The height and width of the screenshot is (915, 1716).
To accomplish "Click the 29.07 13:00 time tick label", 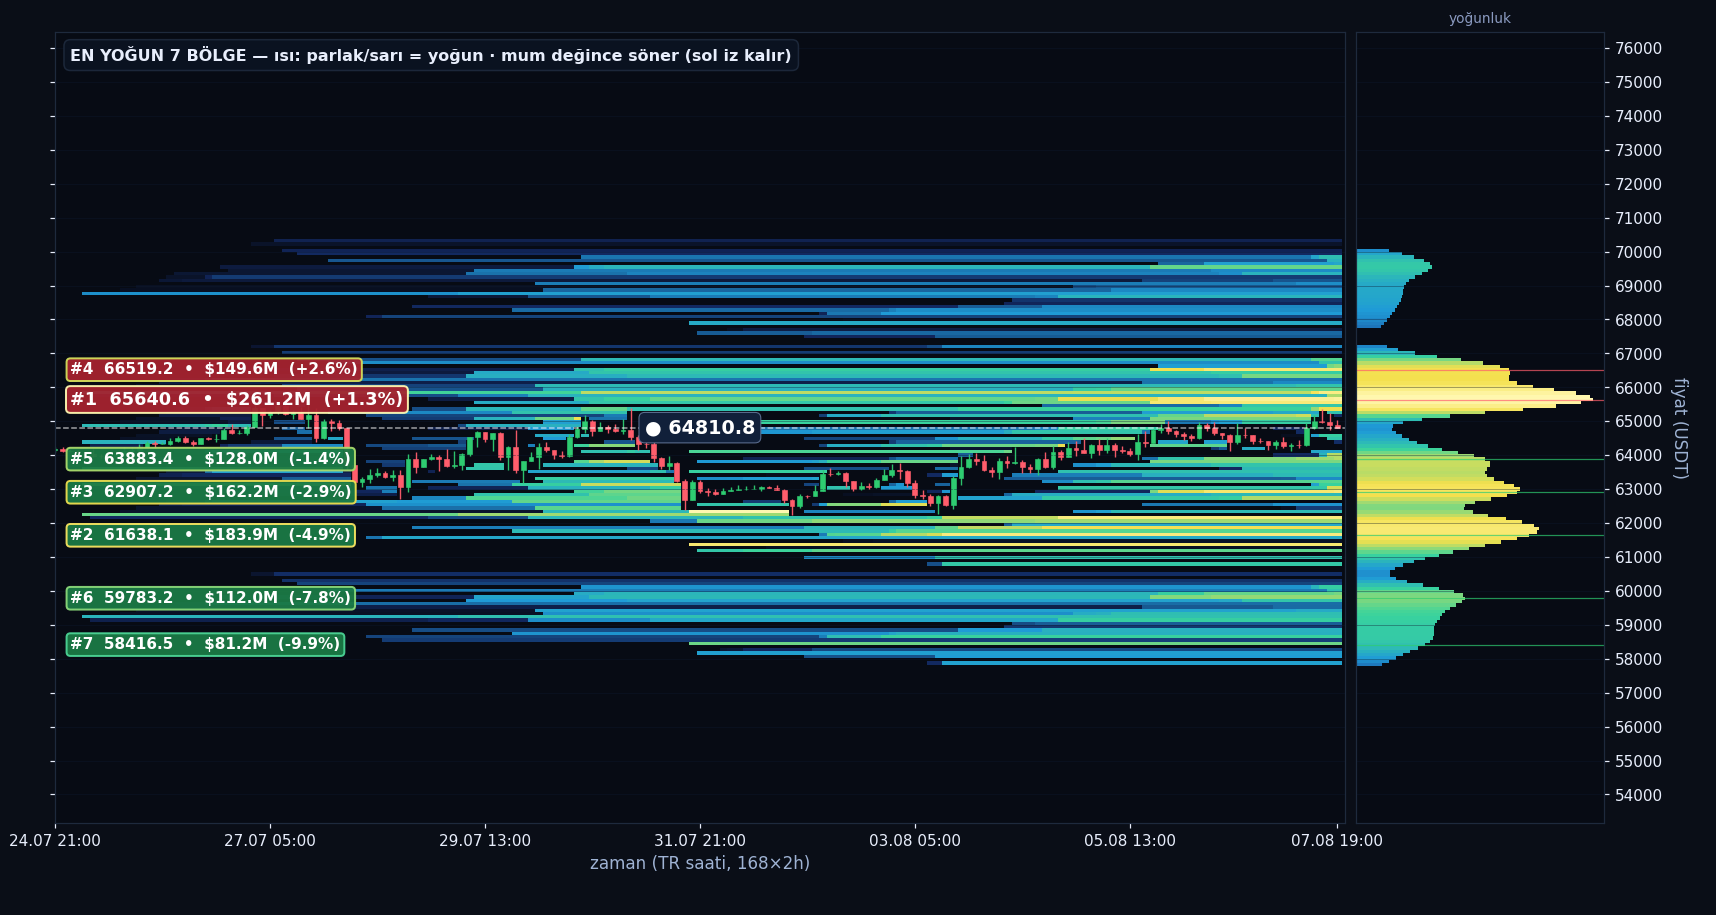I will tap(485, 841).
